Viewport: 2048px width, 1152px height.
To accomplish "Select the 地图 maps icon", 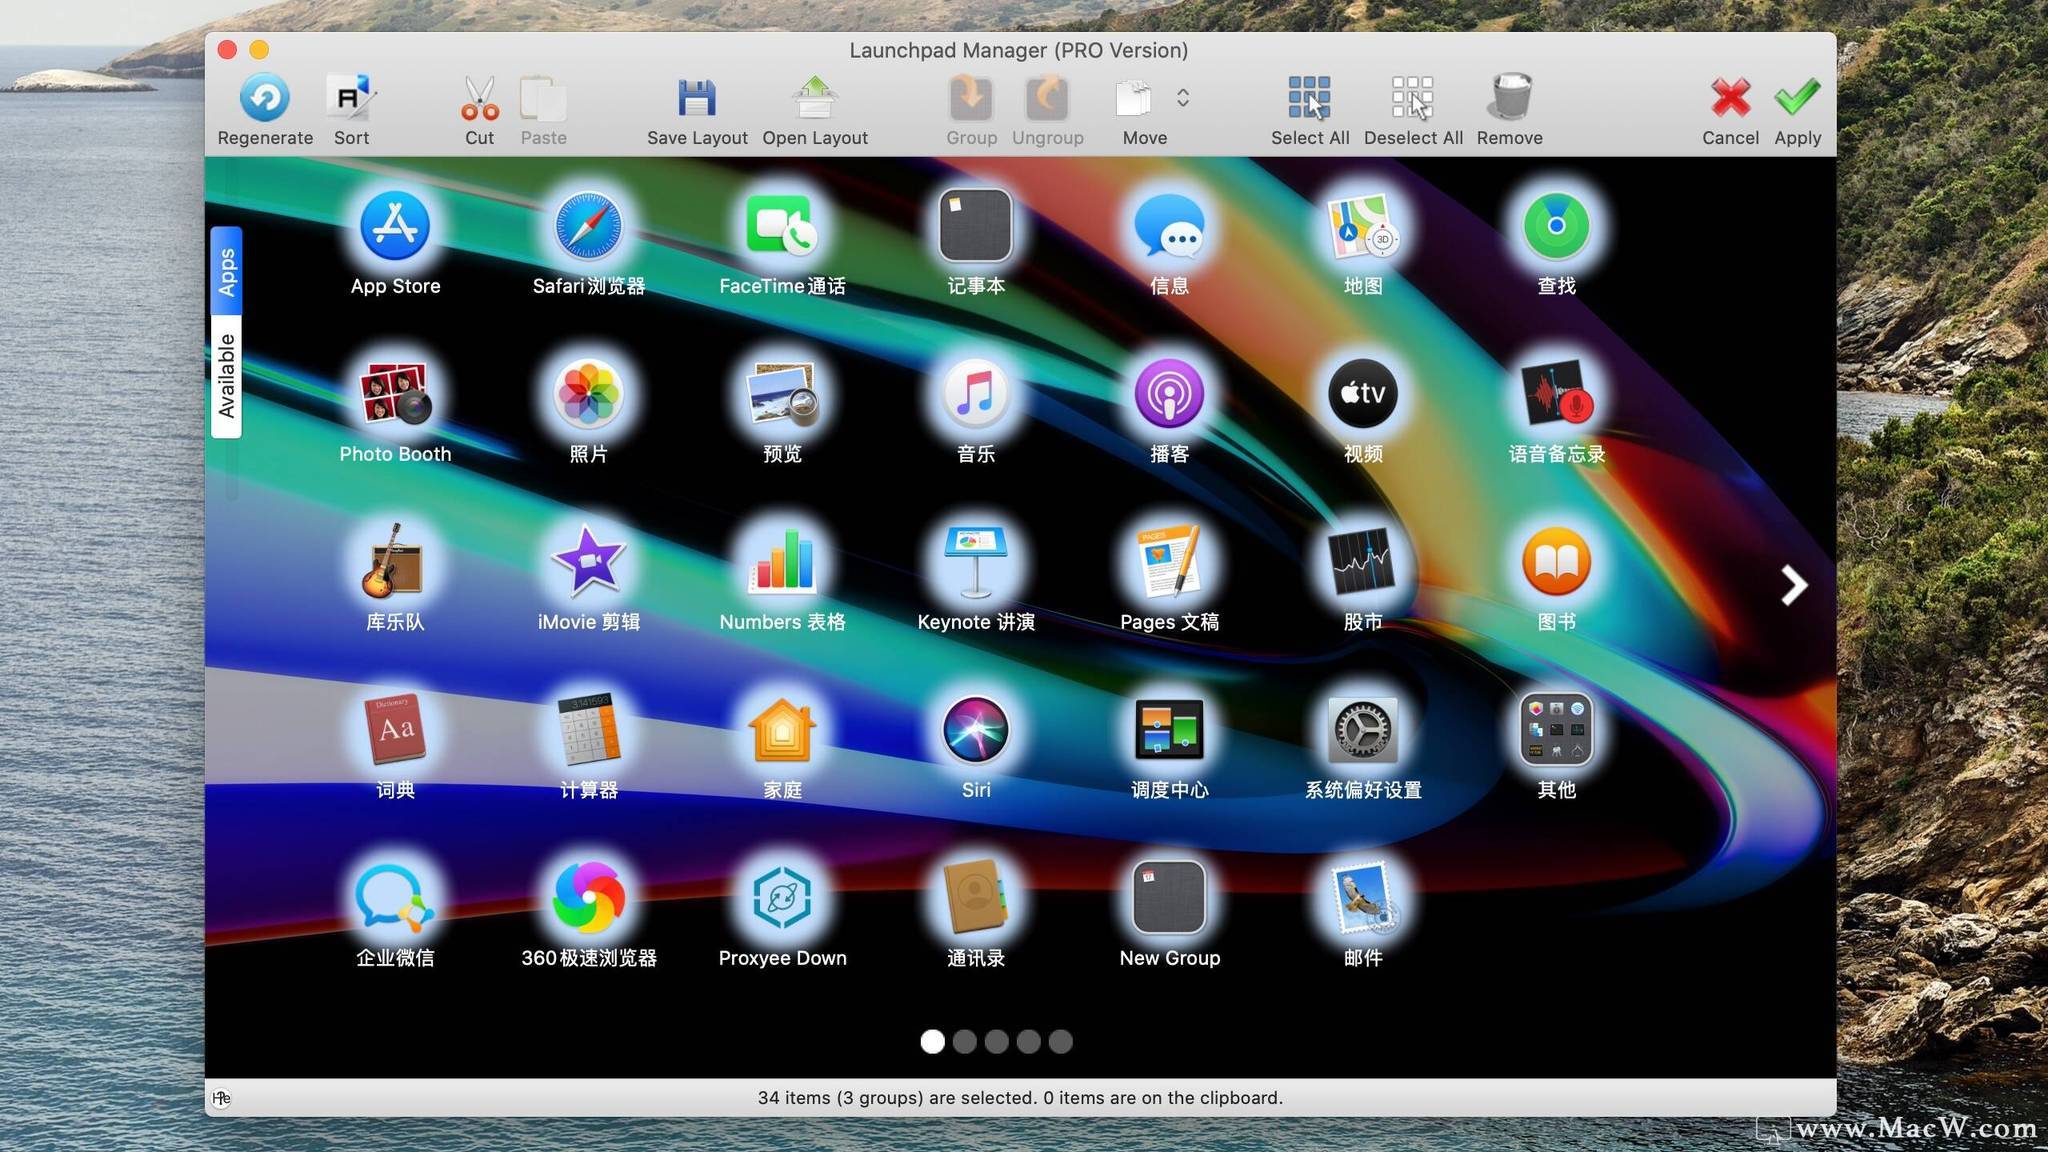I will 1362,226.
